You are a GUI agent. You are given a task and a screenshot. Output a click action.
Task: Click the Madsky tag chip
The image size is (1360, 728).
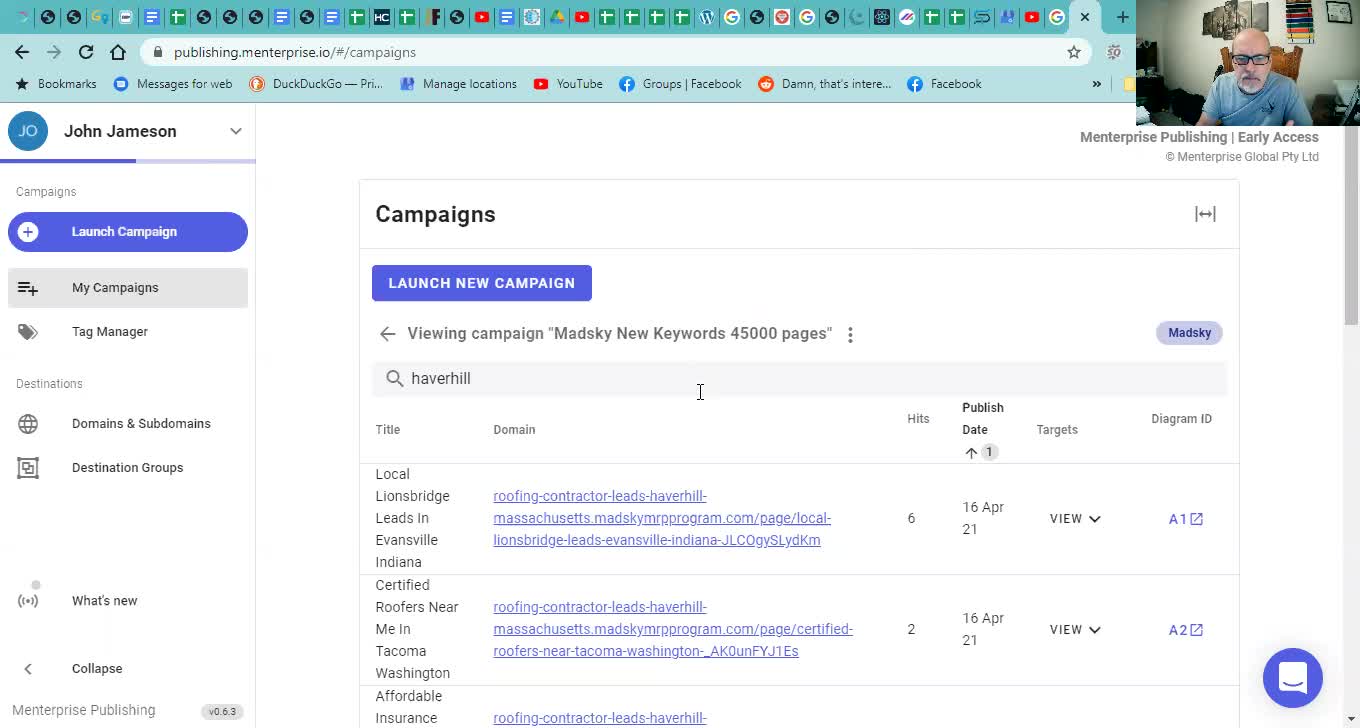click(1189, 333)
